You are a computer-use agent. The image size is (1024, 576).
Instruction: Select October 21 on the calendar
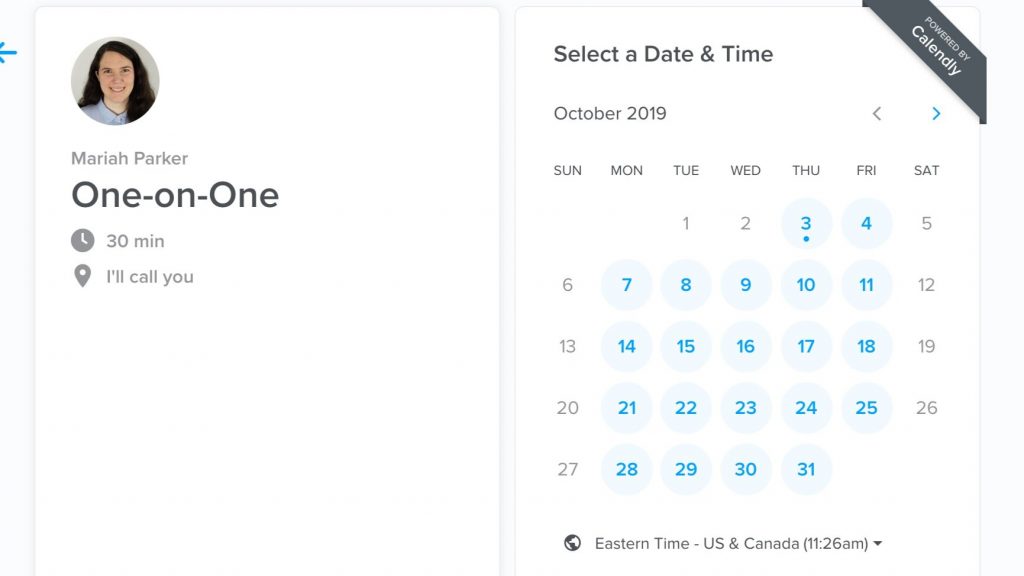click(627, 408)
